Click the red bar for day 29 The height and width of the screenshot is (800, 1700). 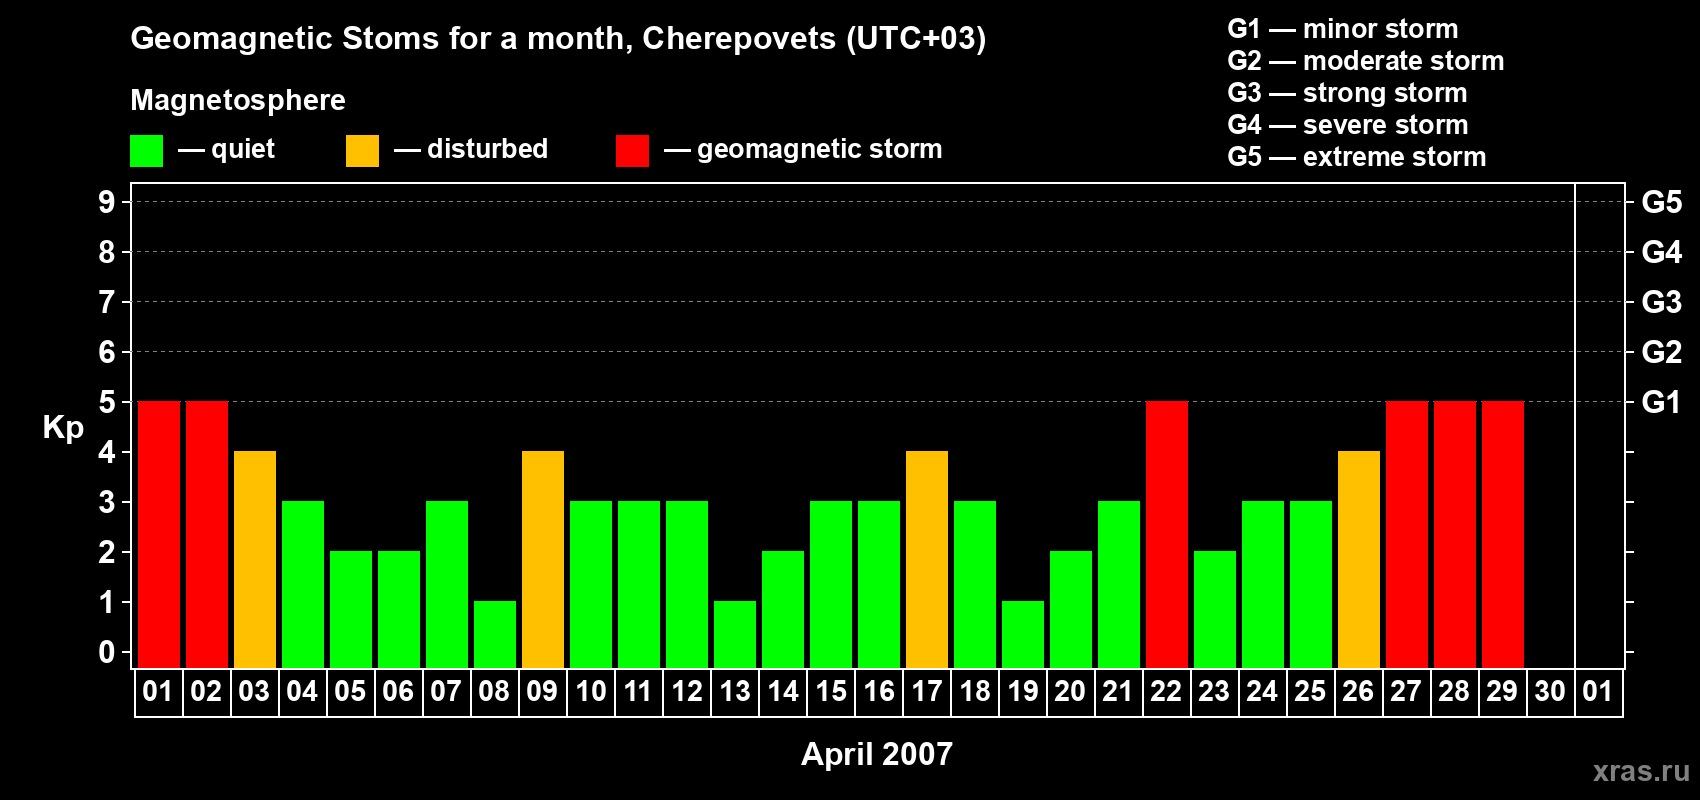[1502, 534]
